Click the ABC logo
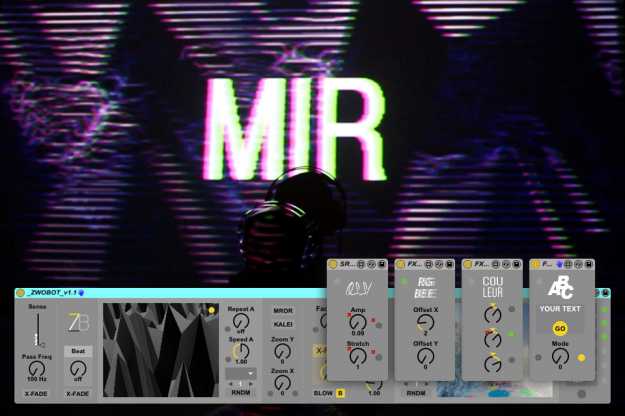Image resolution: width=625 pixels, height=416 pixels. pos(560,287)
